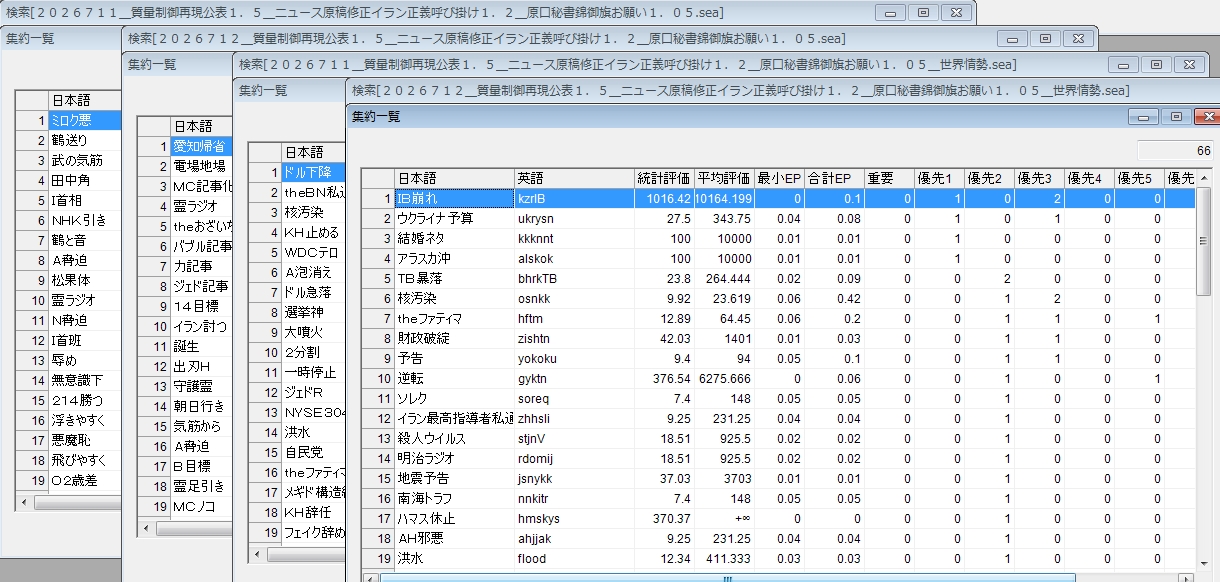Click the 大噴火 entry

[x=313, y=332]
